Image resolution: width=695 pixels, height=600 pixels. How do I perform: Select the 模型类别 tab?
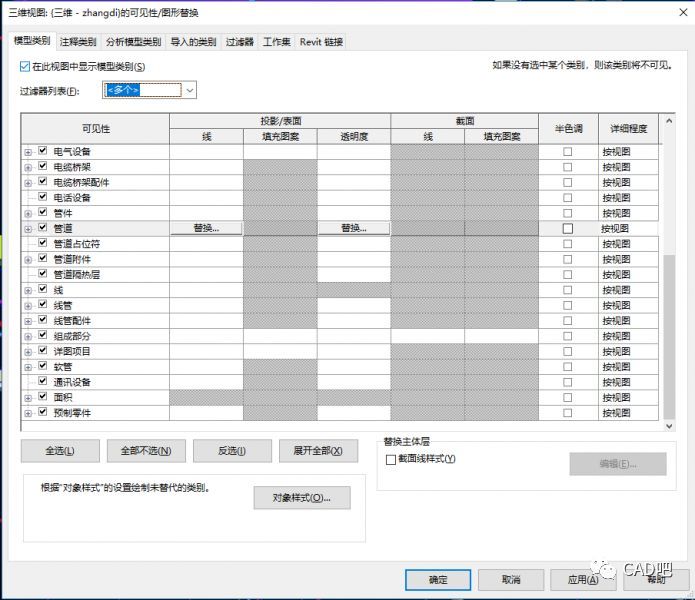pyautogui.click(x=32, y=41)
